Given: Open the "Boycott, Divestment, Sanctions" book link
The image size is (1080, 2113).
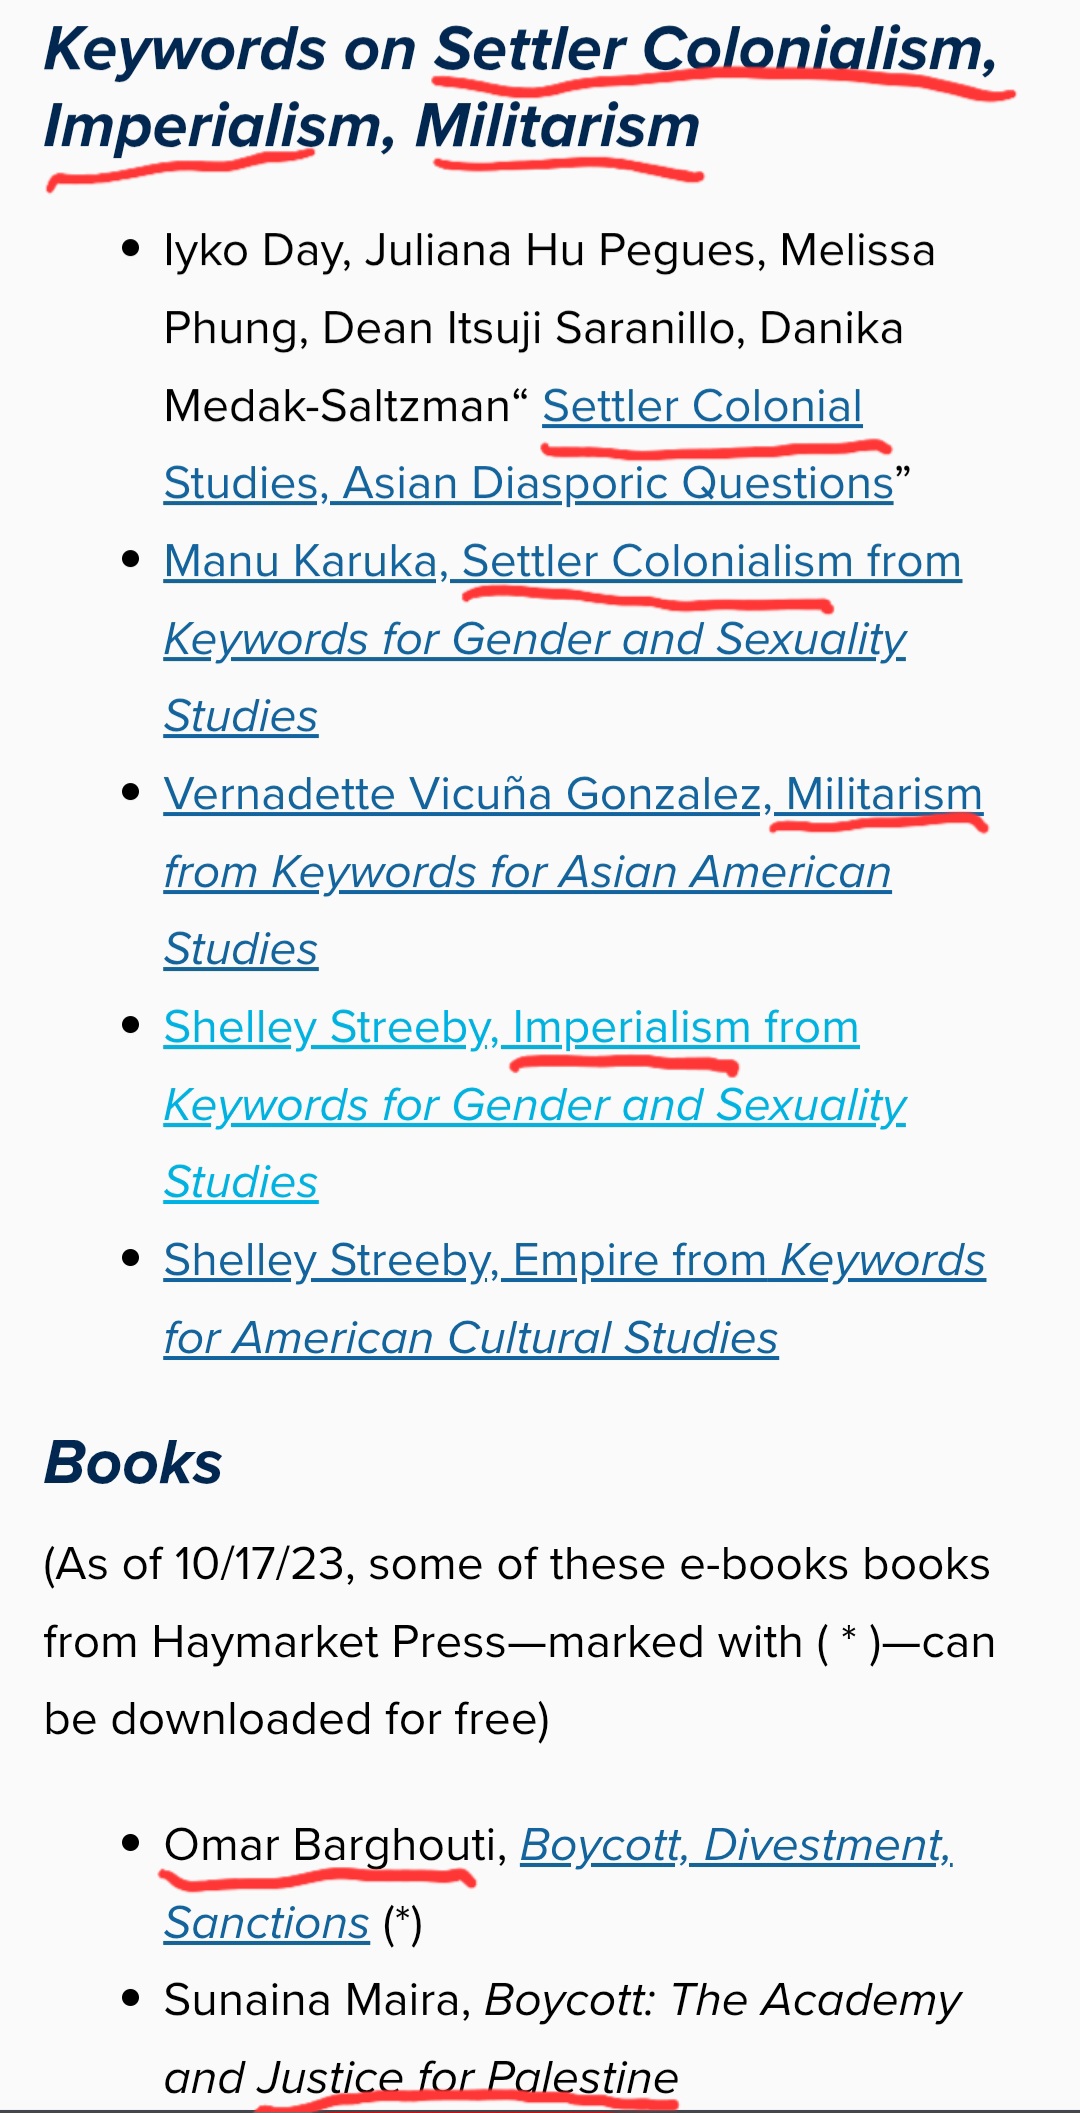Looking at the screenshot, I should pos(735,1846).
